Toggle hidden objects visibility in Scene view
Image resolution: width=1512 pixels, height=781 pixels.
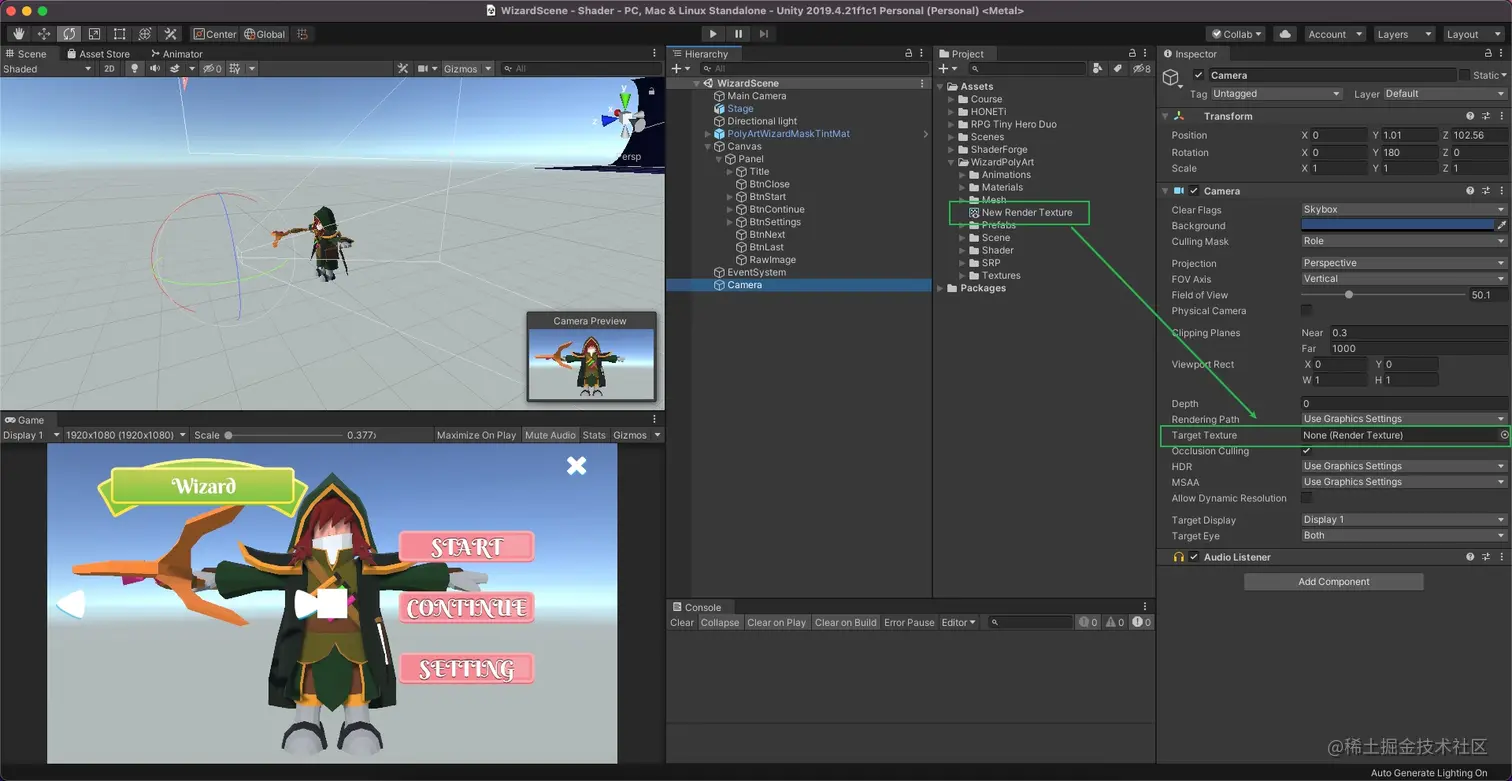coord(212,69)
